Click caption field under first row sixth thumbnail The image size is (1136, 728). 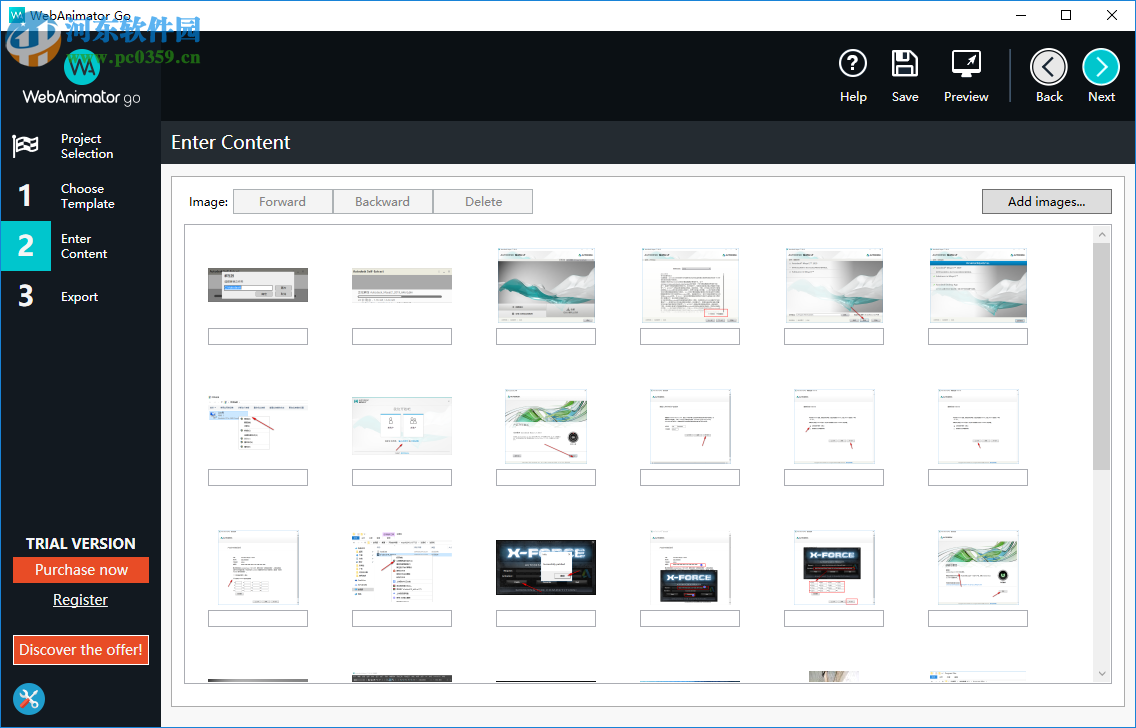pyautogui.click(x=978, y=336)
